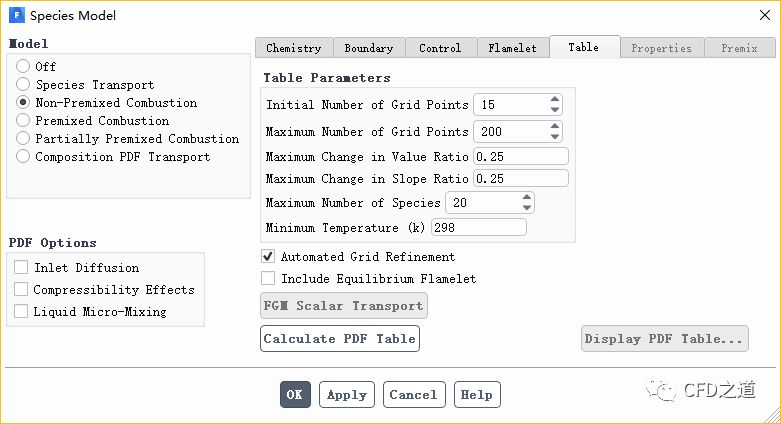Image resolution: width=781 pixels, height=424 pixels.
Task: Click the Fluent app icon in title bar
Action: [x=15, y=15]
